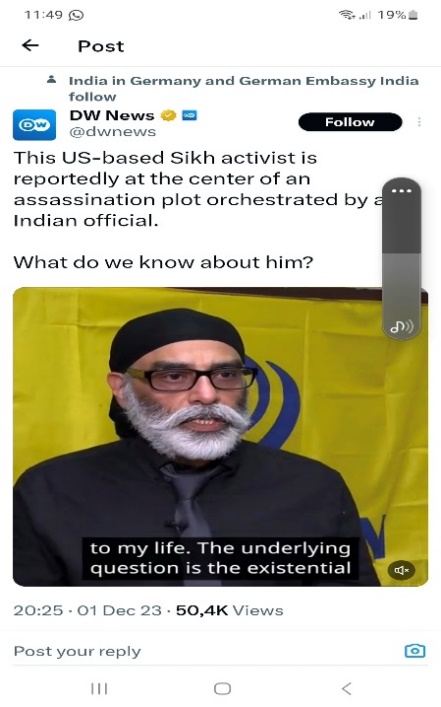
Task: Tap the follower context line above the post
Action: point(243,88)
